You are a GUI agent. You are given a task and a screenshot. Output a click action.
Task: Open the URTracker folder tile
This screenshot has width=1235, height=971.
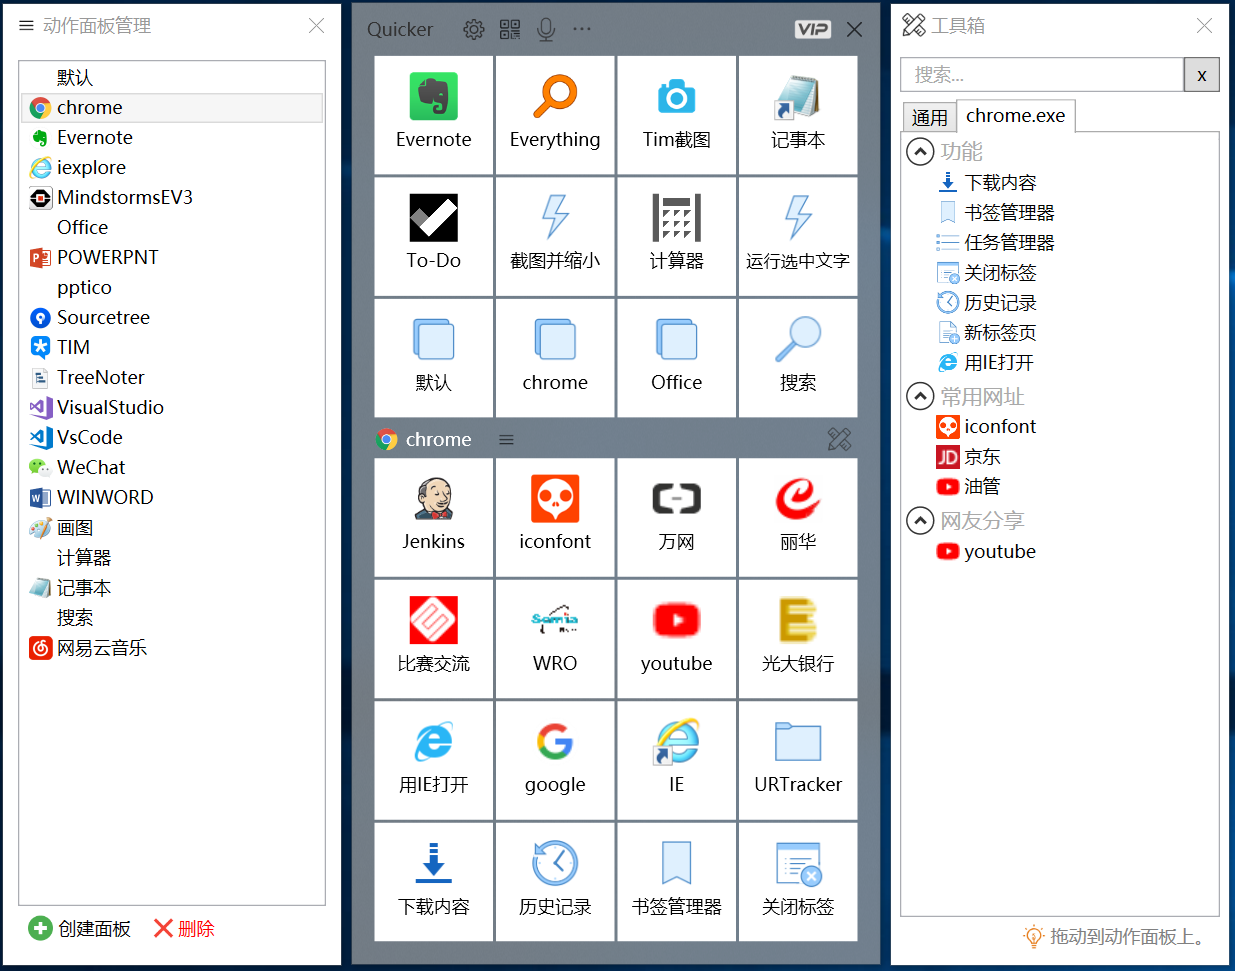(798, 760)
